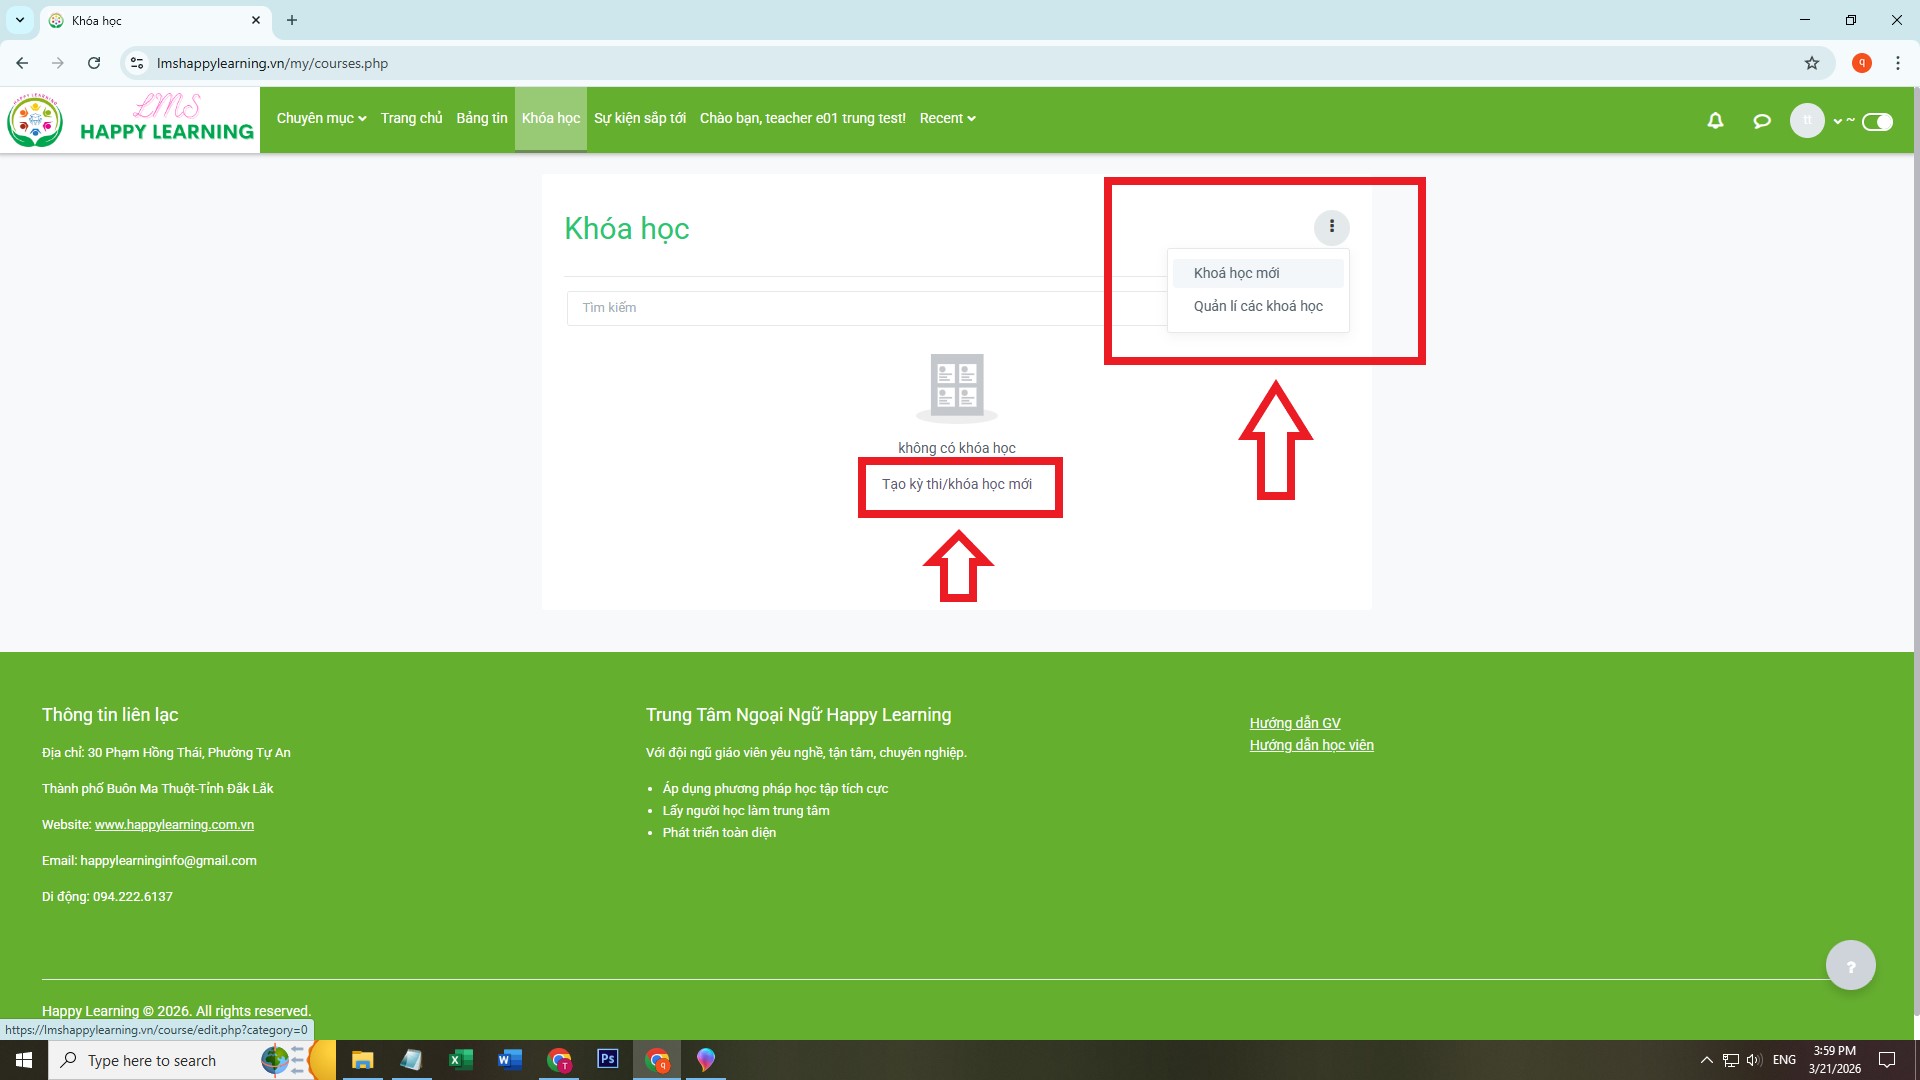Click the floating help question mark button

(1850, 966)
